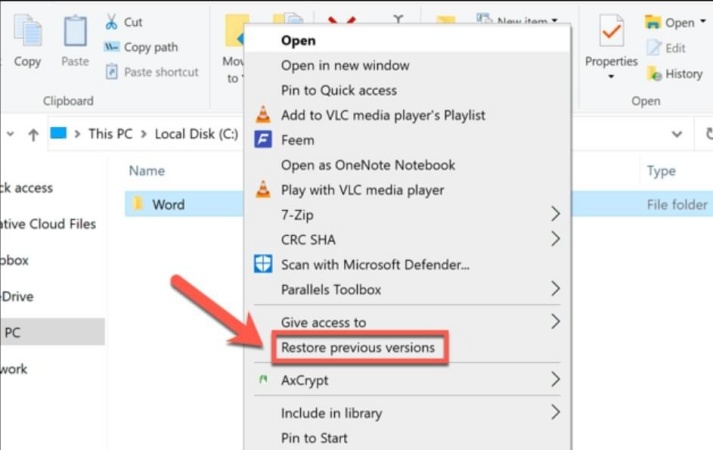Select the Word folder icon

138,204
